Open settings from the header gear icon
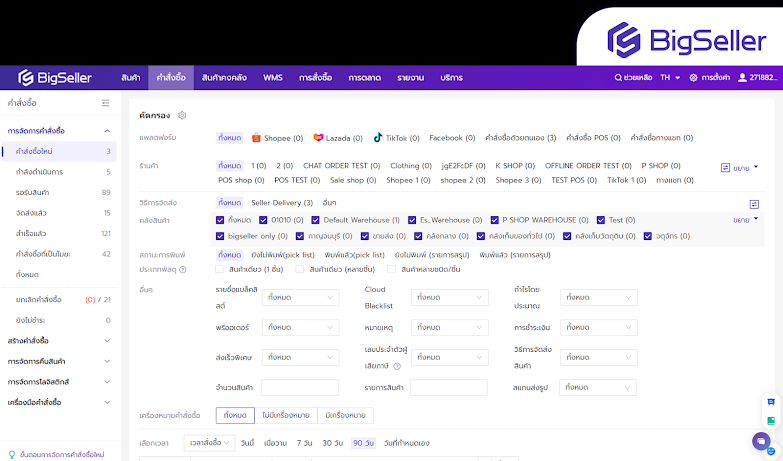Image resolution: width=783 pixels, height=461 pixels. tap(693, 77)
